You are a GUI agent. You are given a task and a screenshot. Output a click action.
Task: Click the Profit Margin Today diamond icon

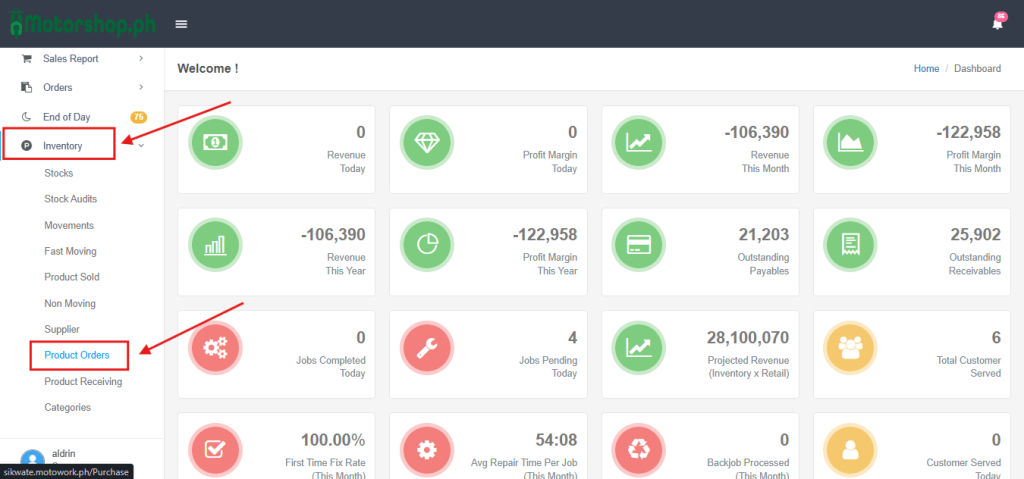tap(426, 142)
